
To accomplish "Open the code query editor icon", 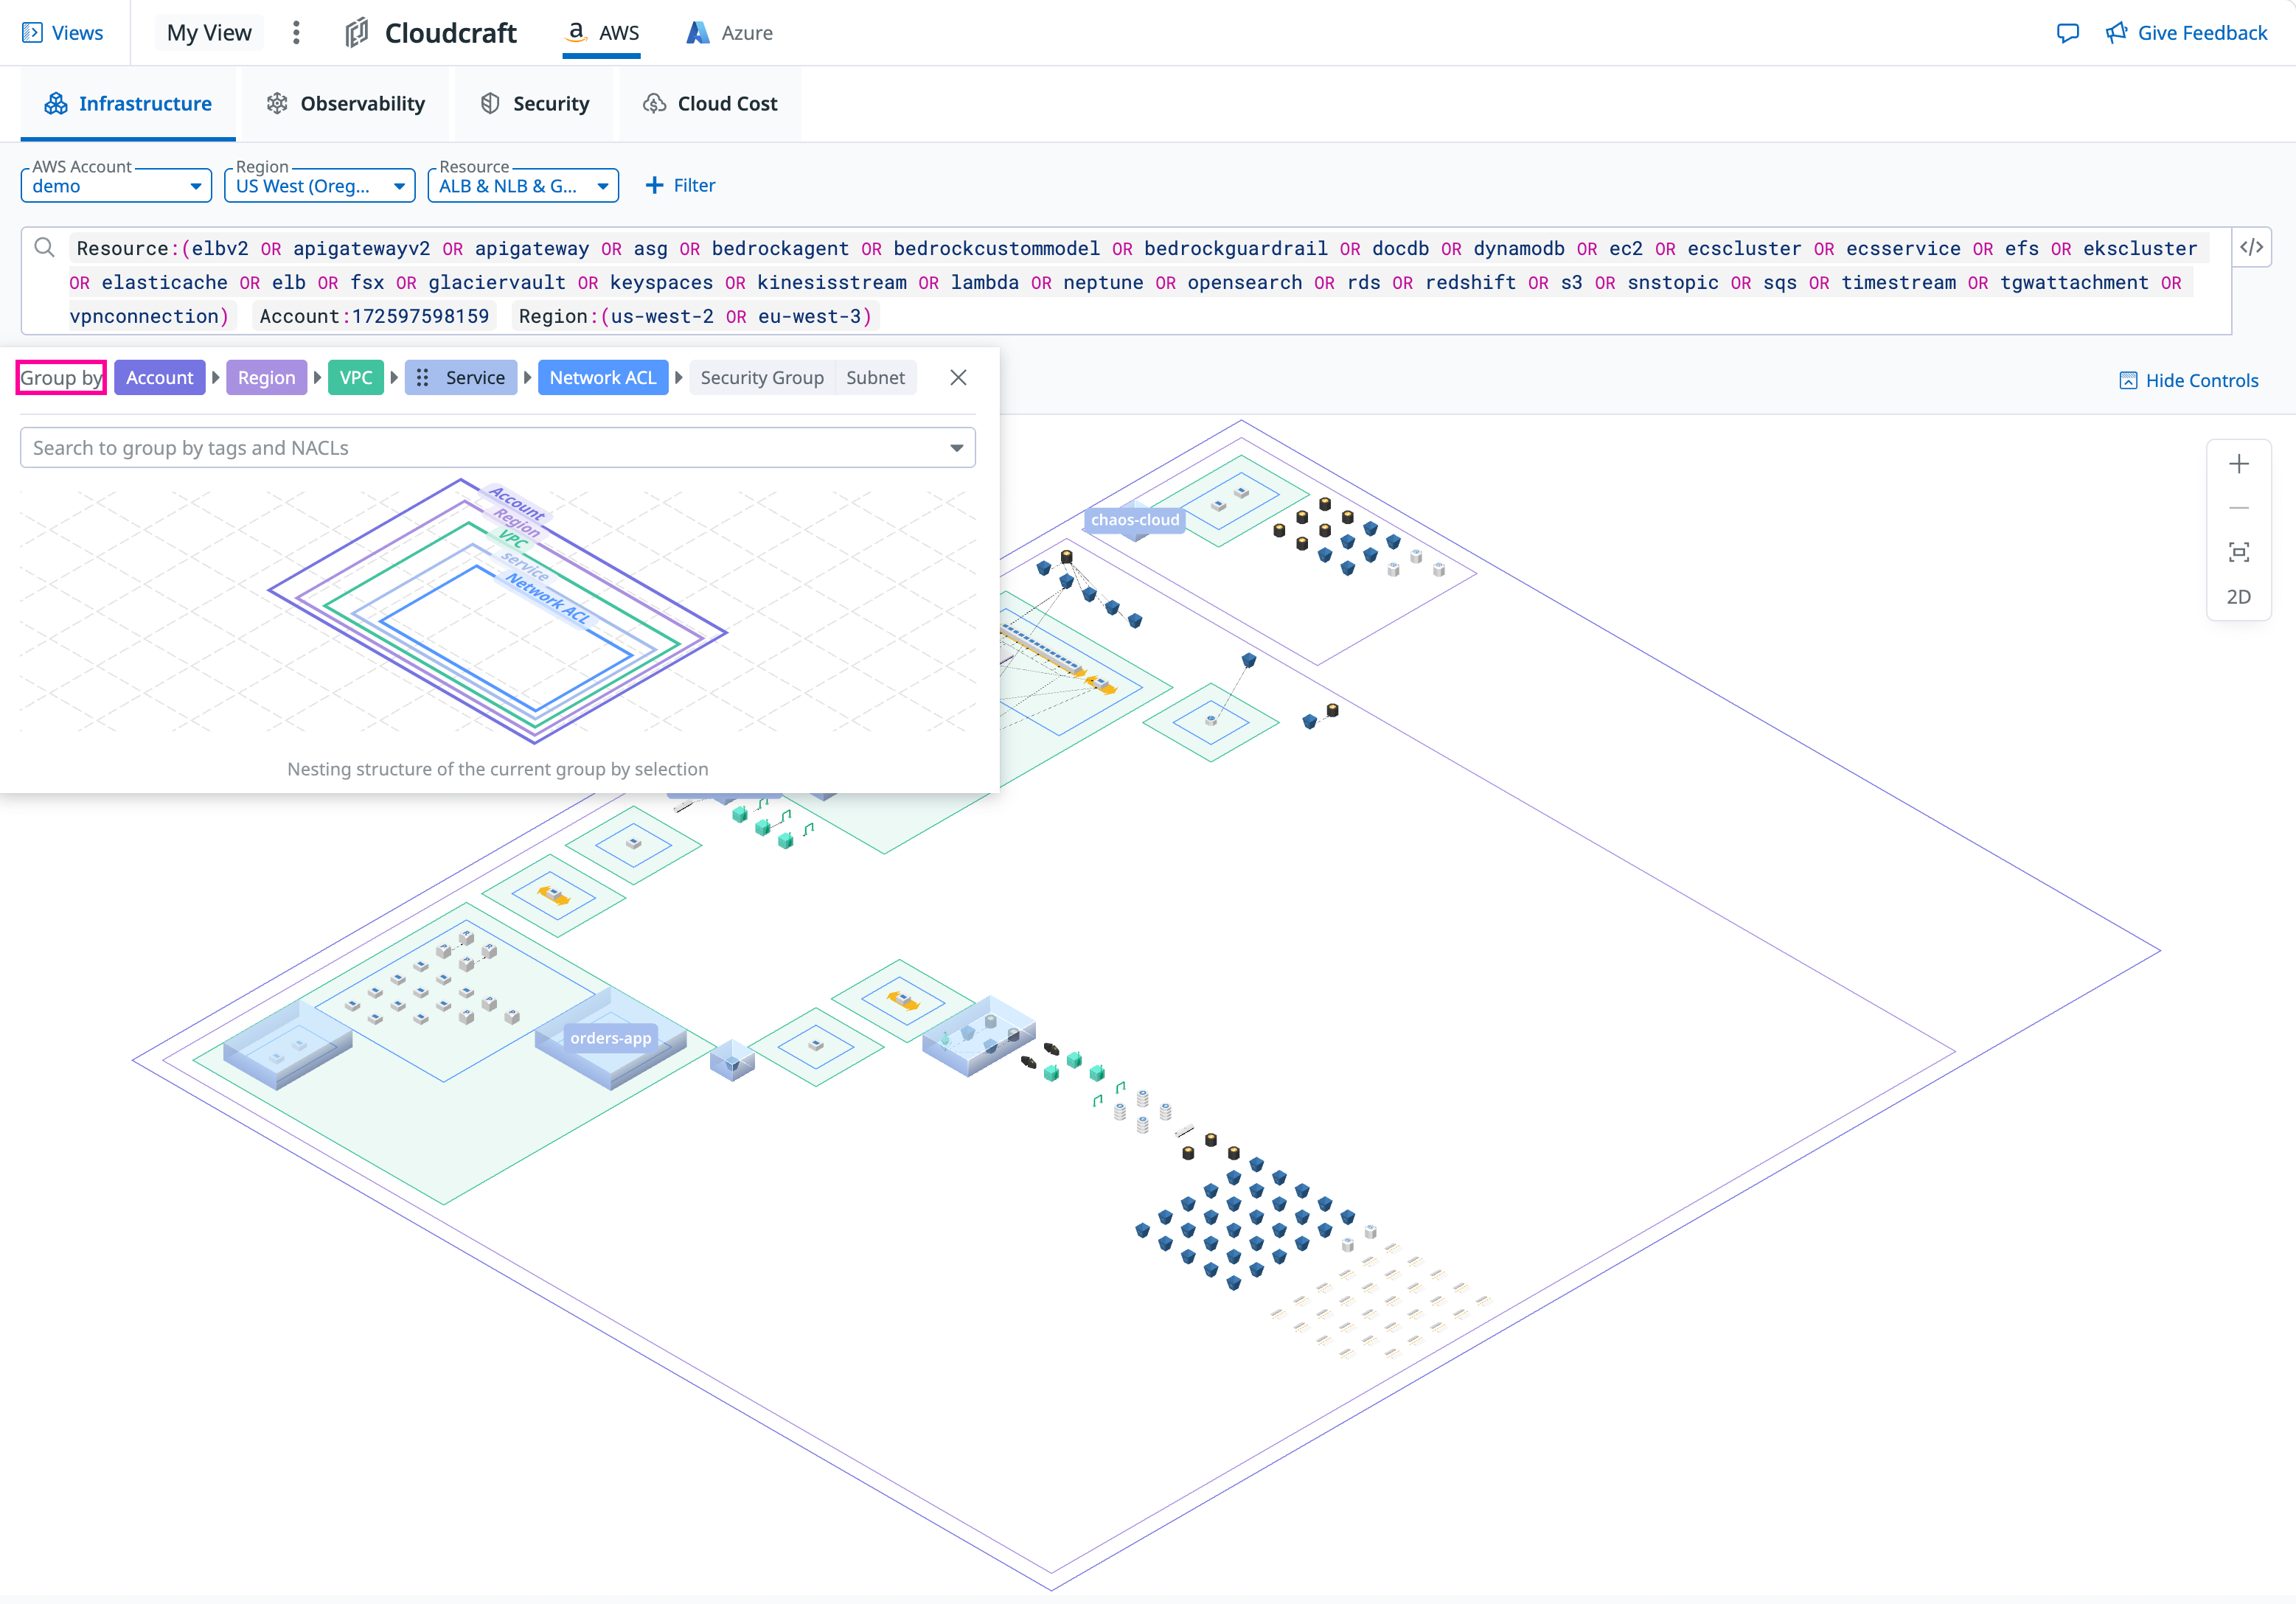I will pyautogui.click(x=2251, y=247).
